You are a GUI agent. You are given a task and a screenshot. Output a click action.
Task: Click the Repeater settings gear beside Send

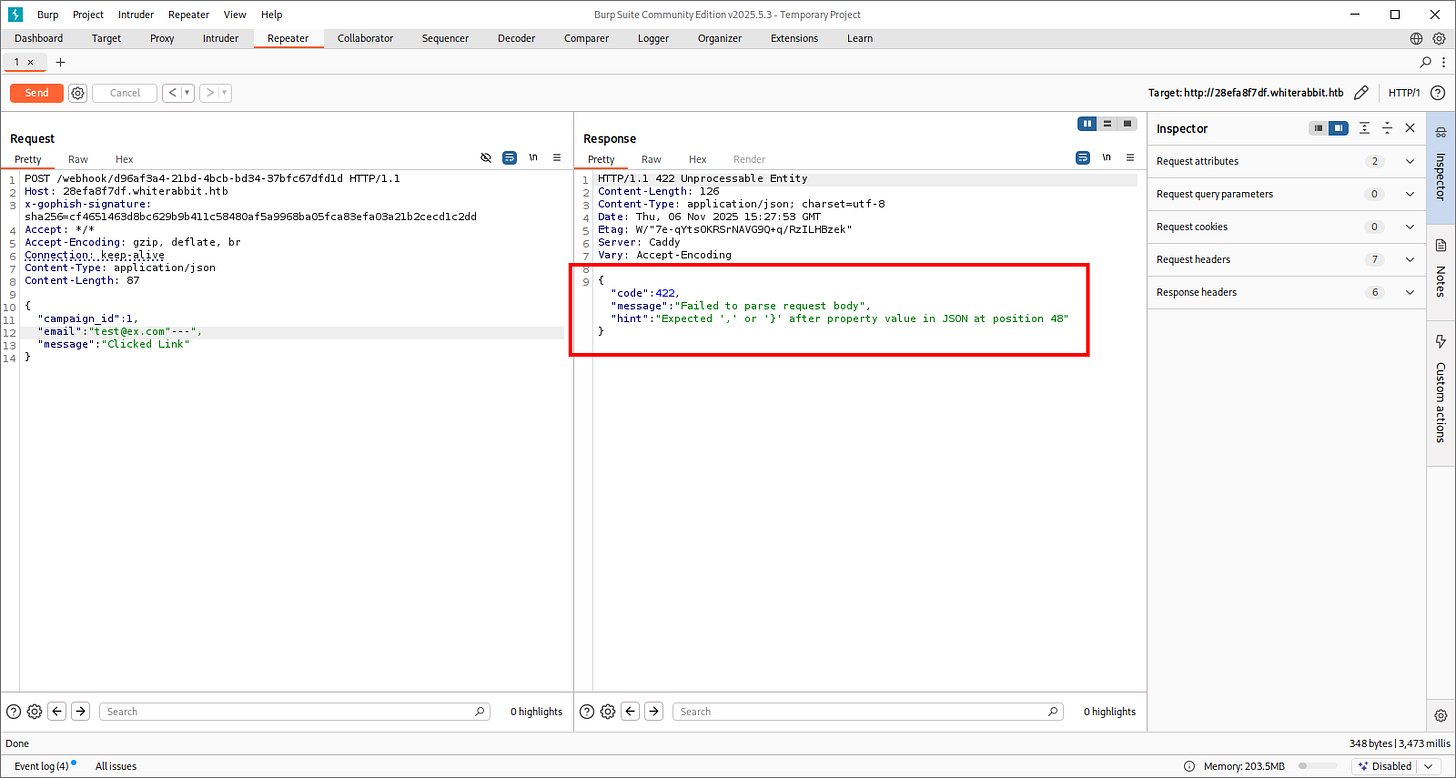78,93
